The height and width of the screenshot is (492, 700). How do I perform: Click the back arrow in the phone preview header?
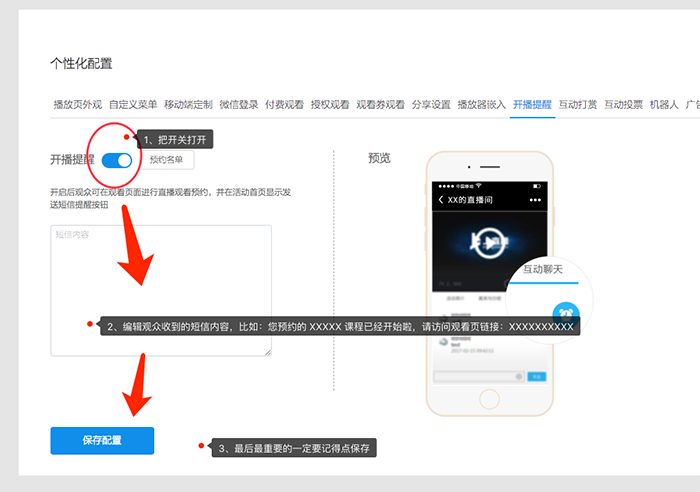click(x=441, y=199)
